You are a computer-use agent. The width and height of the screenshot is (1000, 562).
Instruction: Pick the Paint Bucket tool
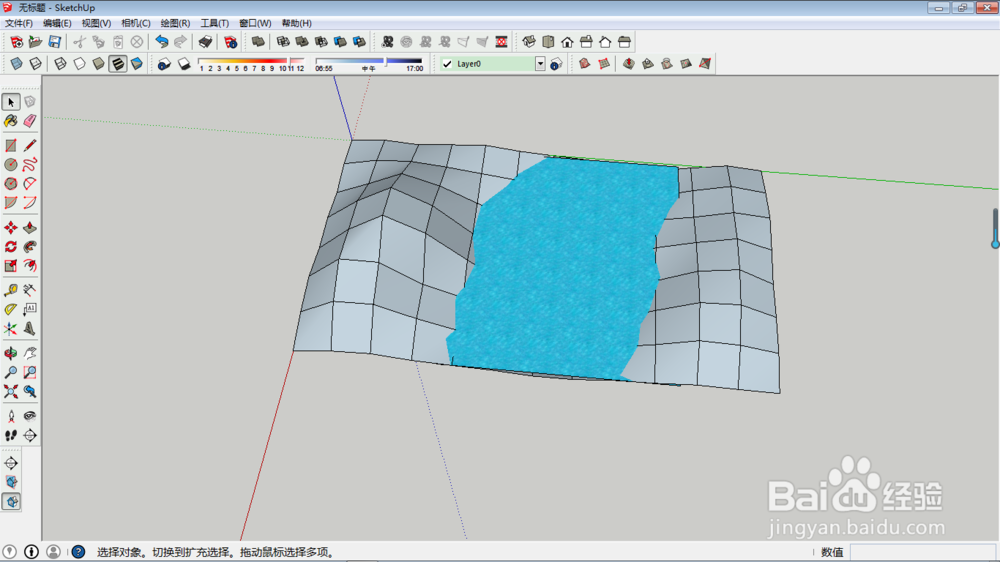point(11,121)
